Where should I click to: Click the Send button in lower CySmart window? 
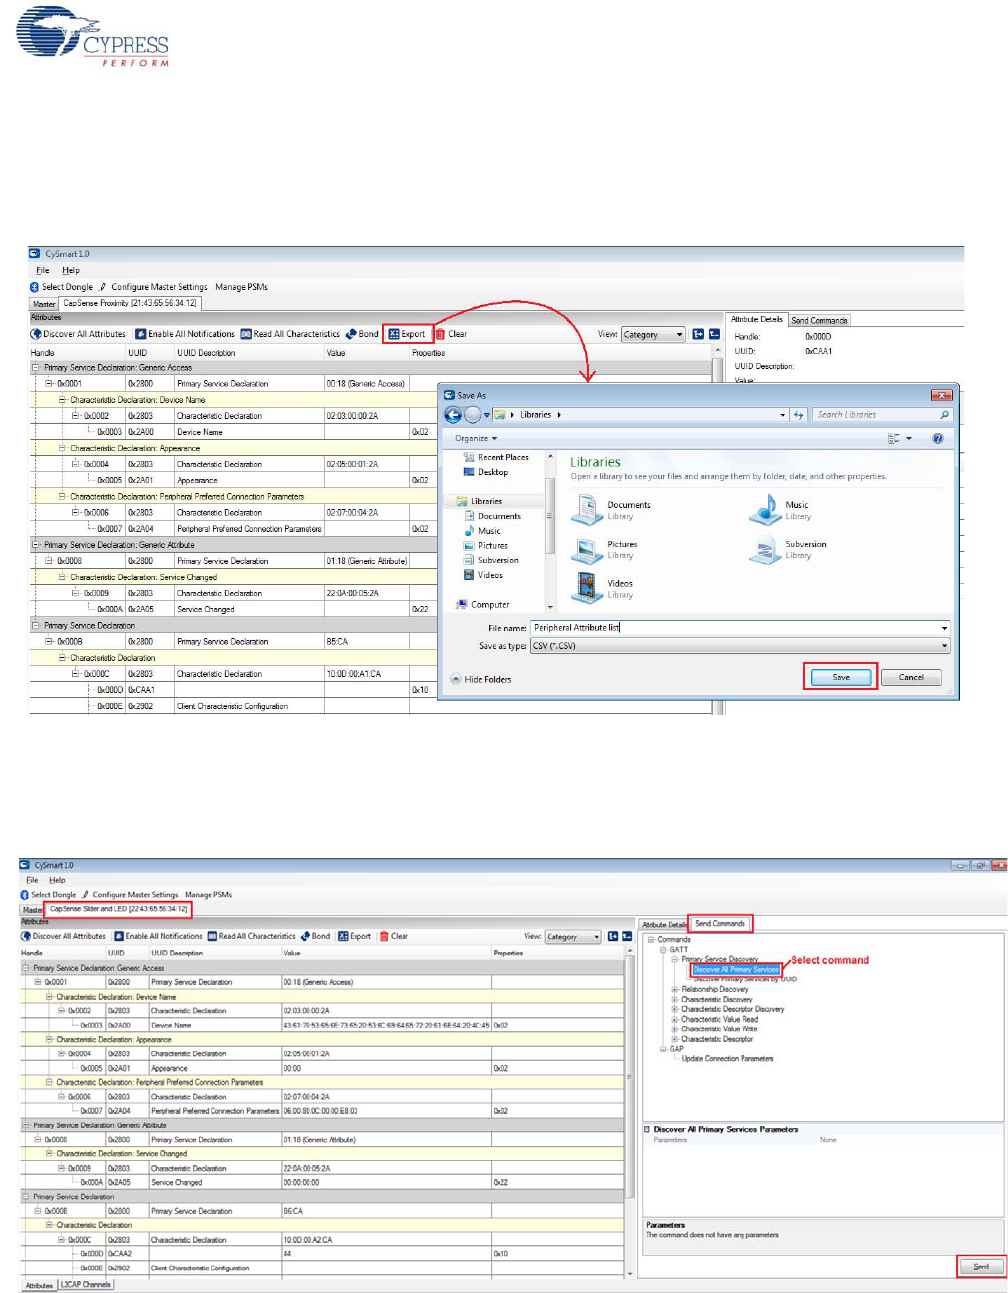[x=981, y=1266]
